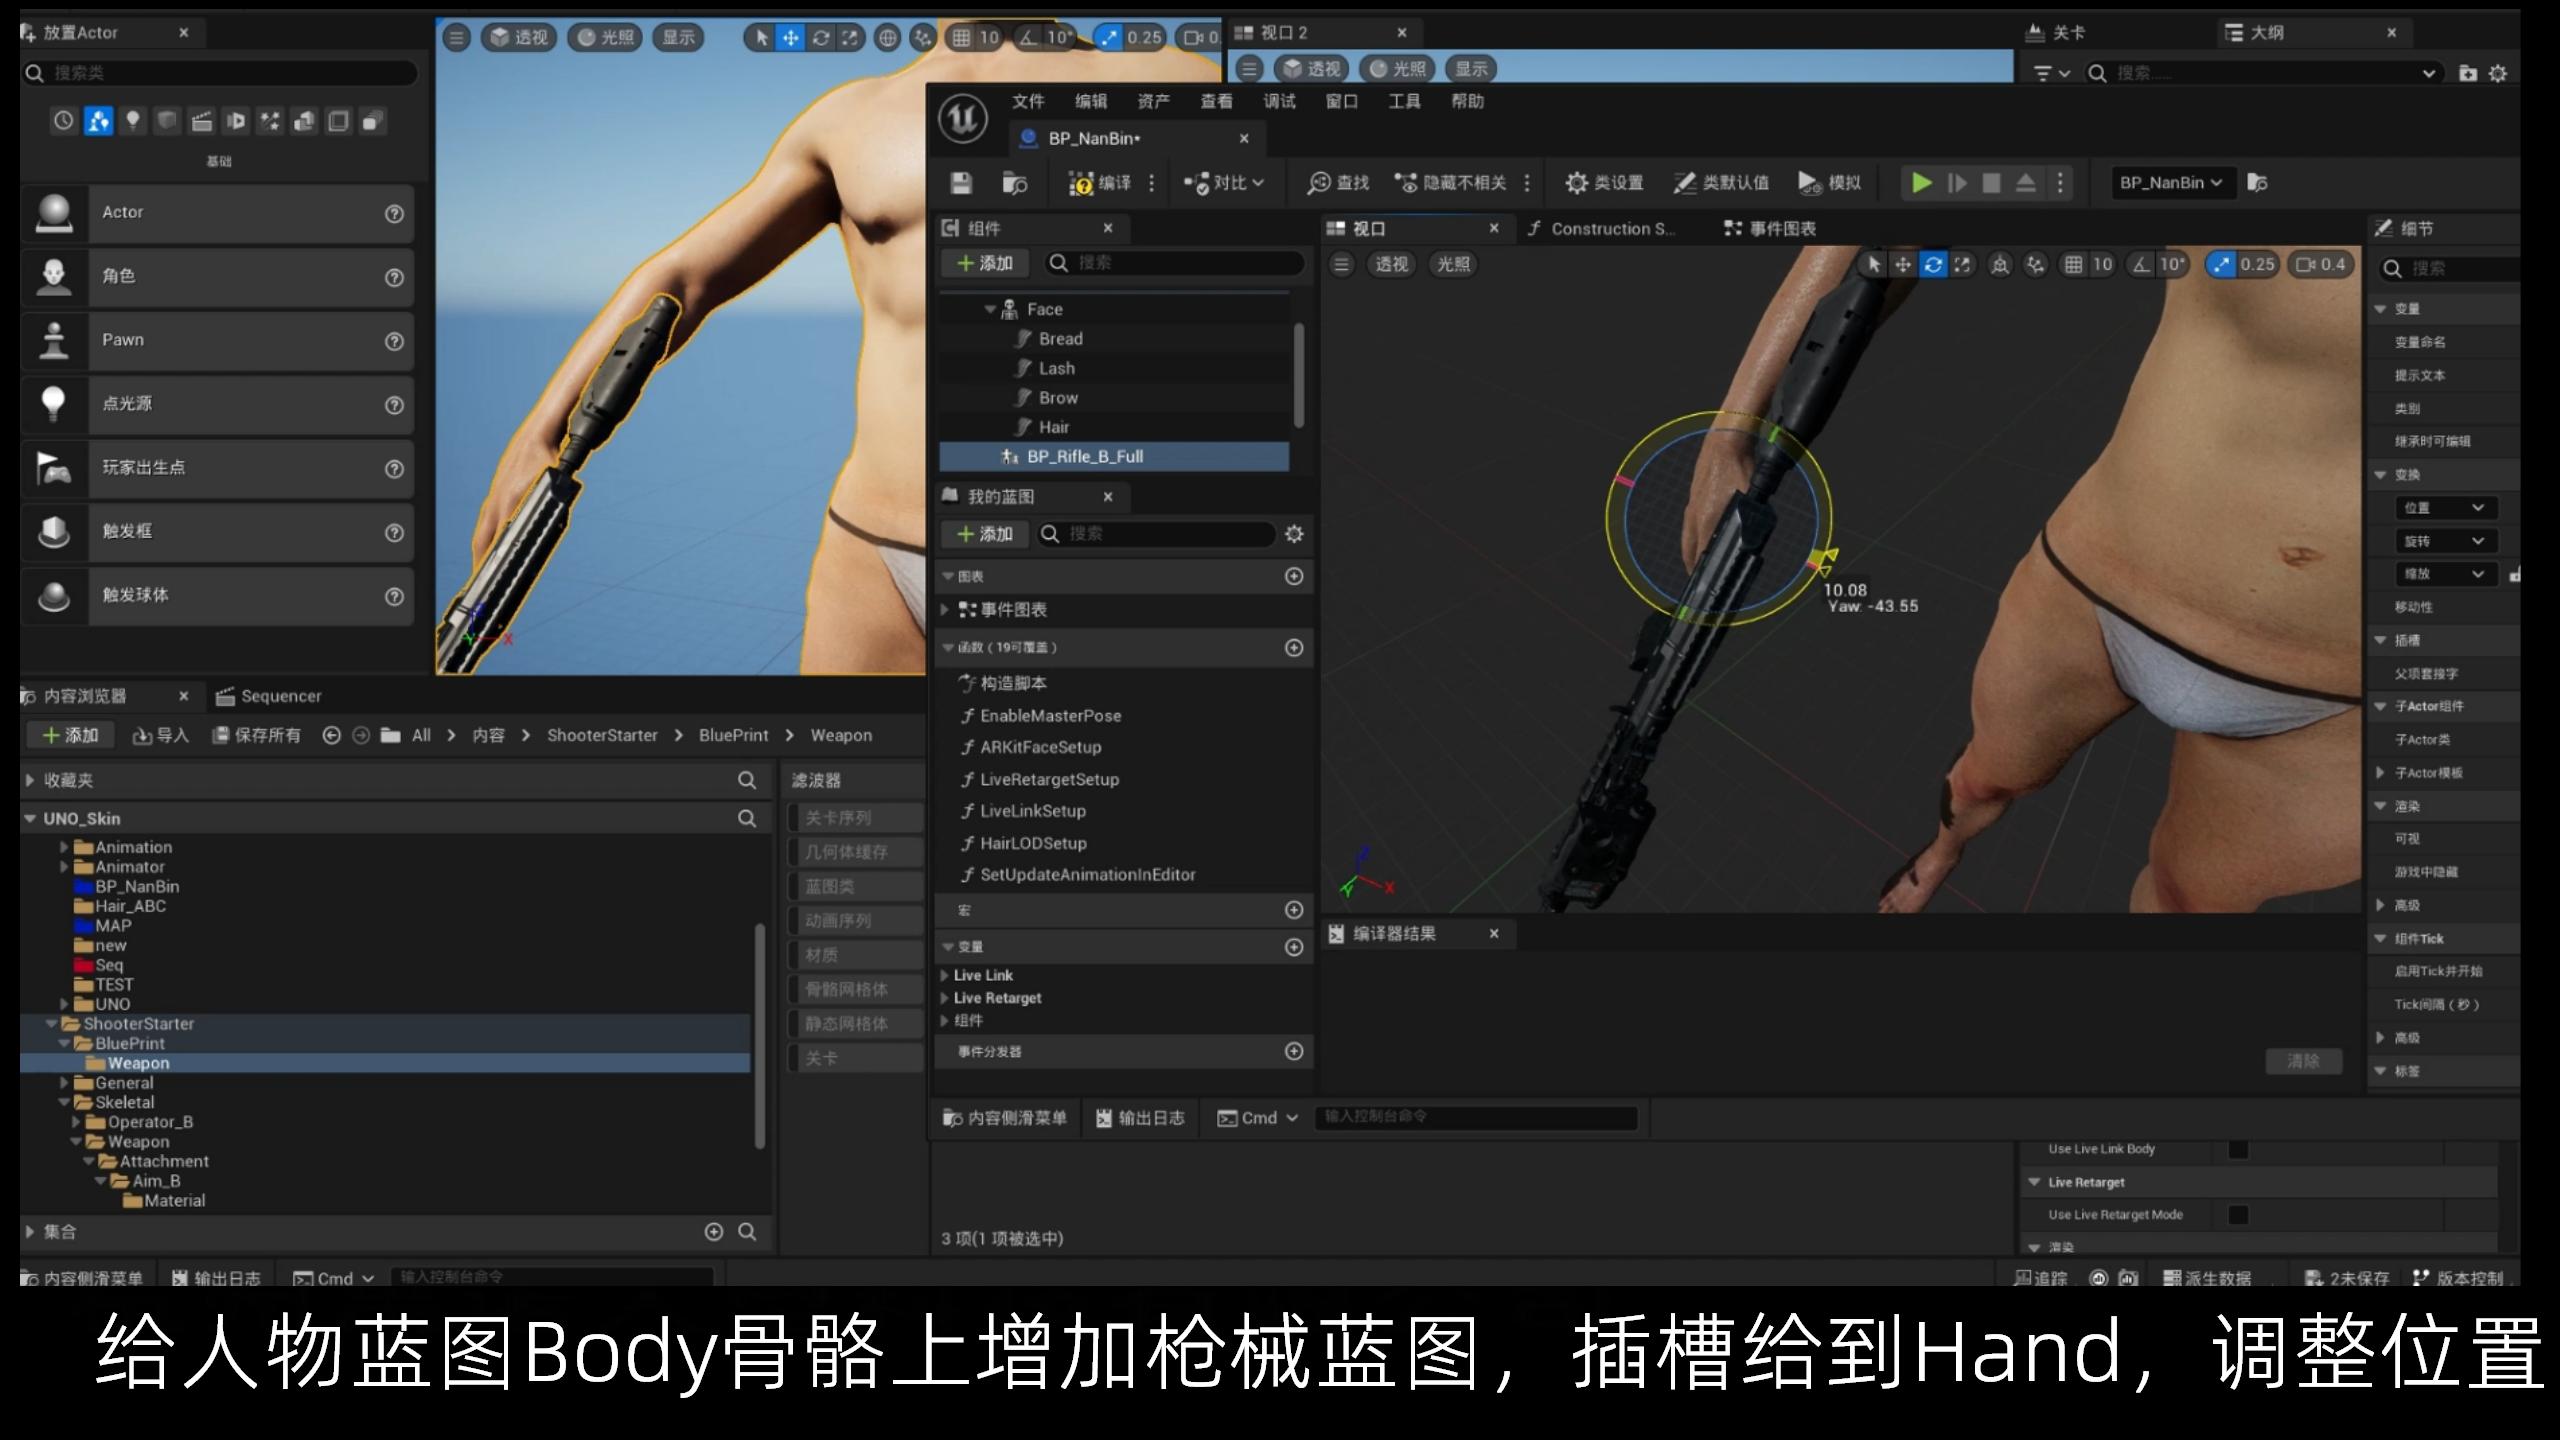This screenshot has height=1440, width=2560.
Task: Click 添加 in components panel
Action: (986, 263)
